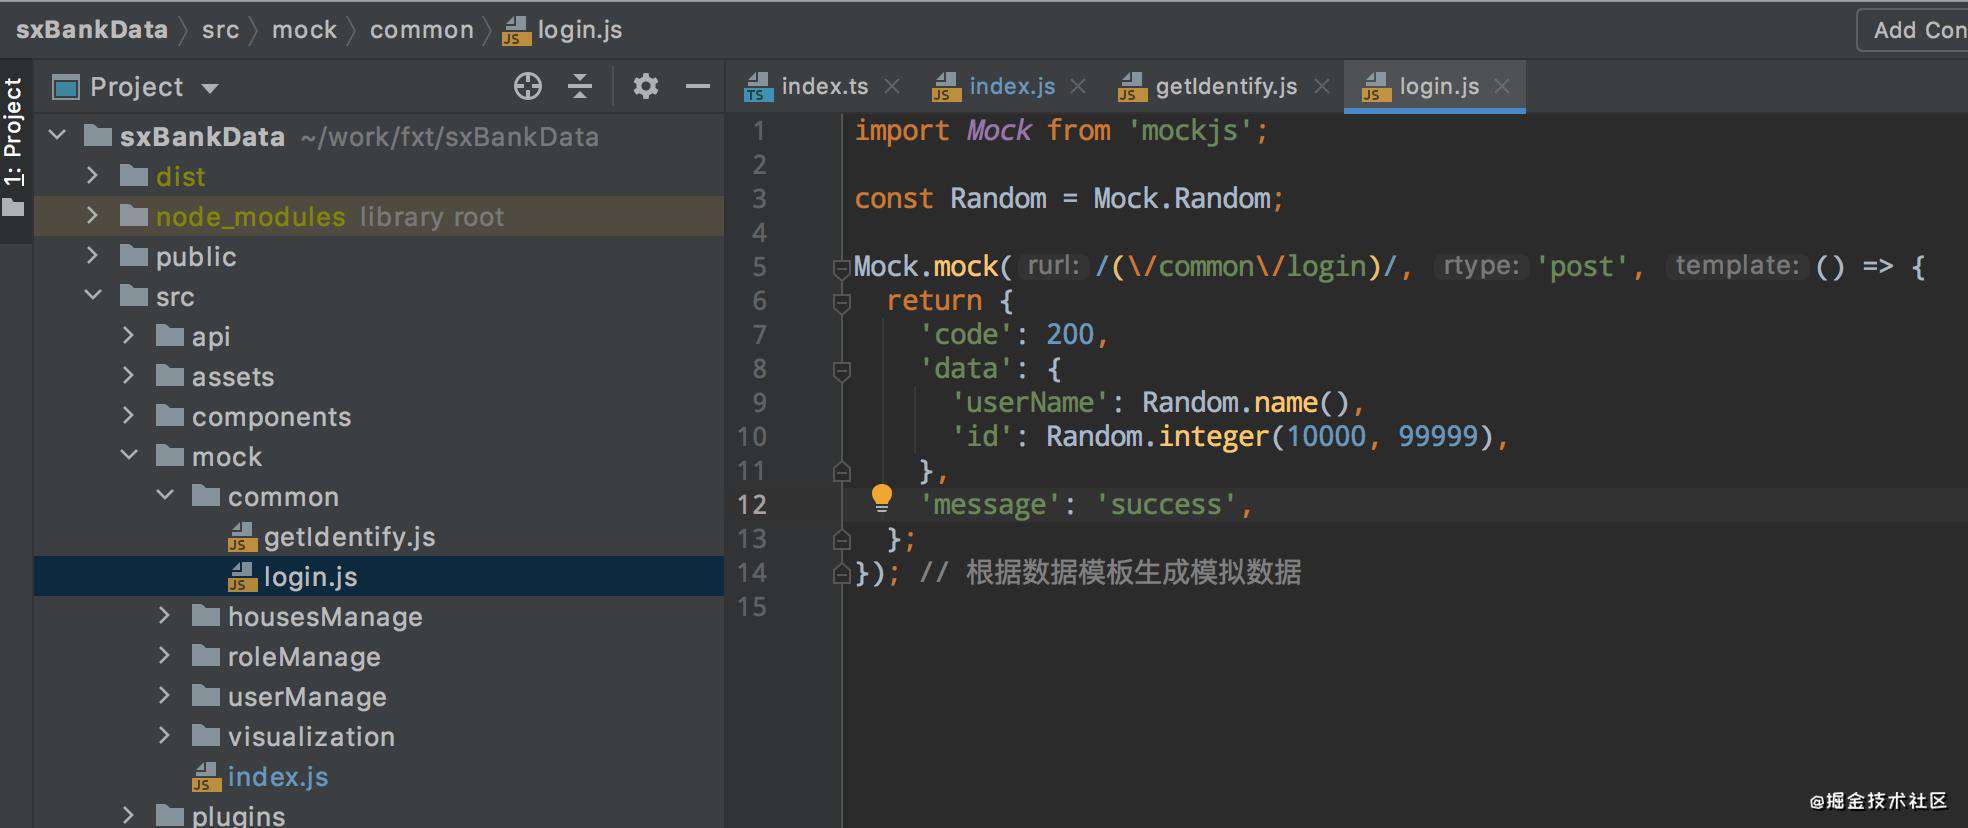
Task: Click Add Configuration button
Action: coord(1913,30)
